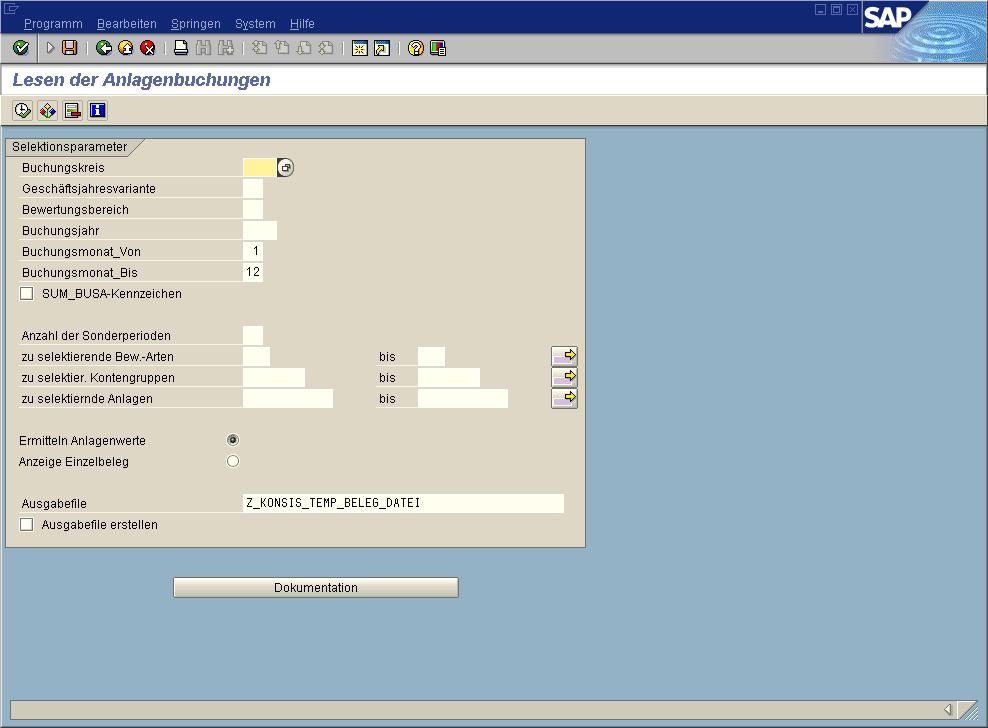The height and width of the screenshot is (728, 988).
Task: Click the Ausgabefile label
Action: (54, 504)
